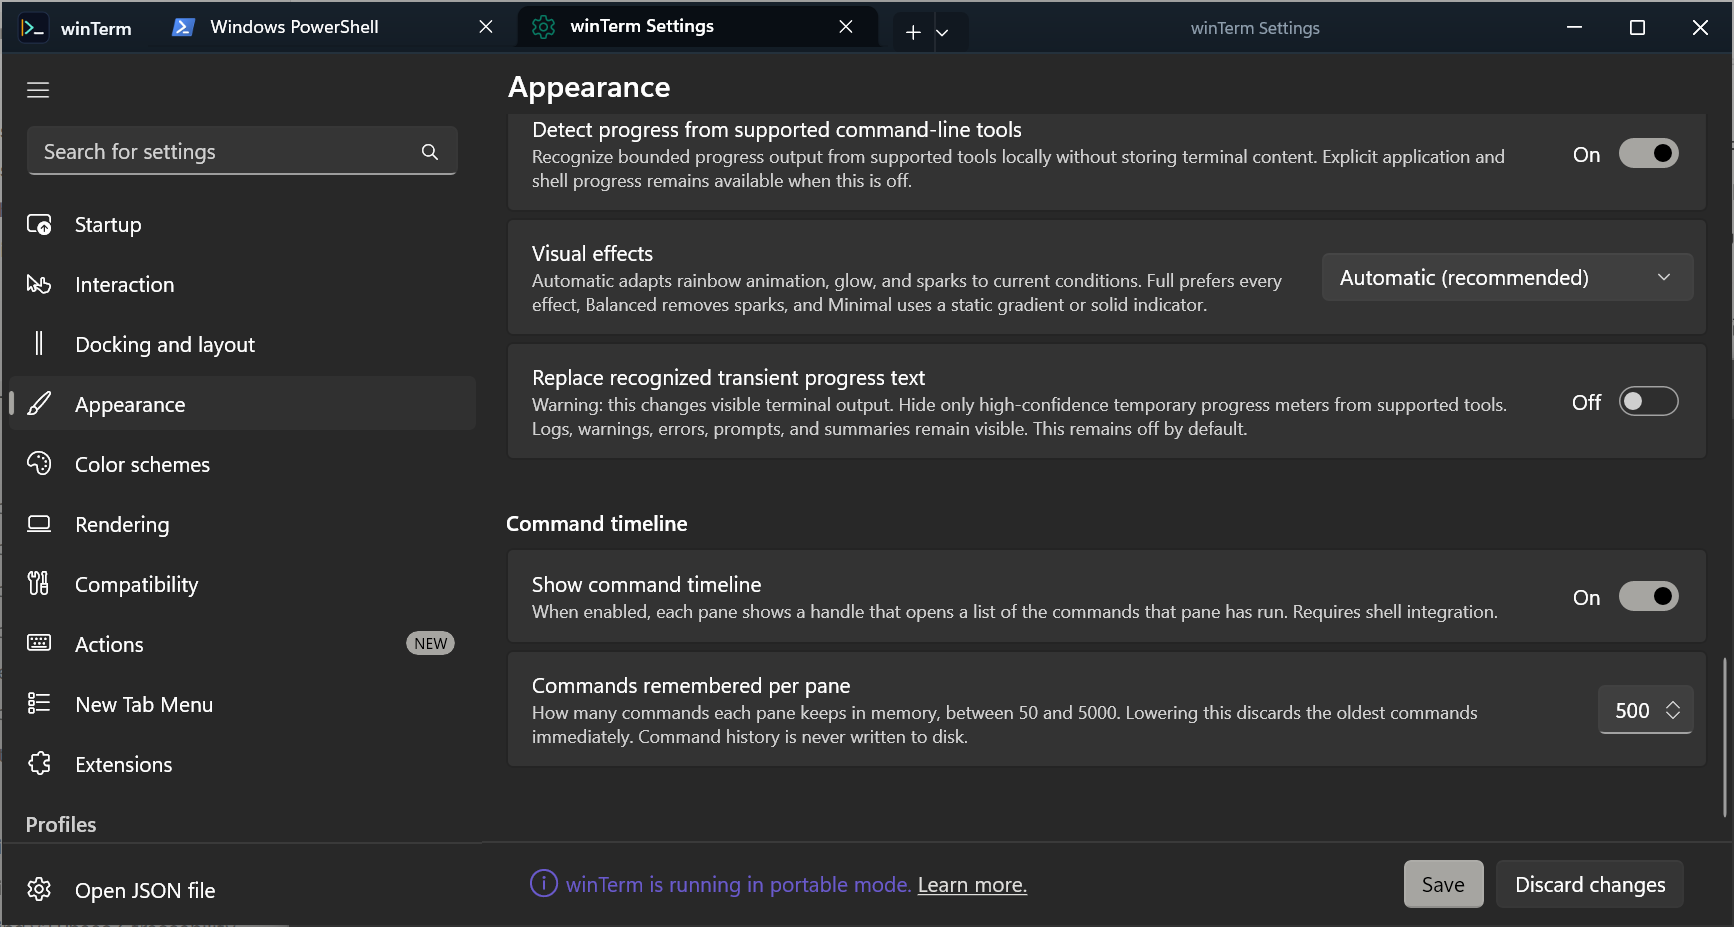1734x927 pixels.
Task: Click the Visual effects setting title
Action: tap(592, 253)
